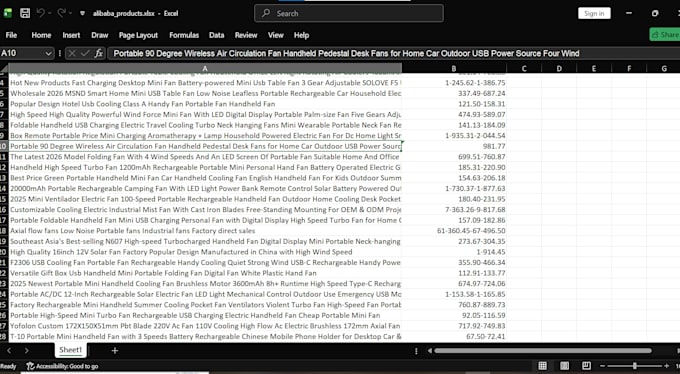This screenshot has width=680, height=374.
Task: Click the Excel app icon in title bar
Action: click(7, 13)
